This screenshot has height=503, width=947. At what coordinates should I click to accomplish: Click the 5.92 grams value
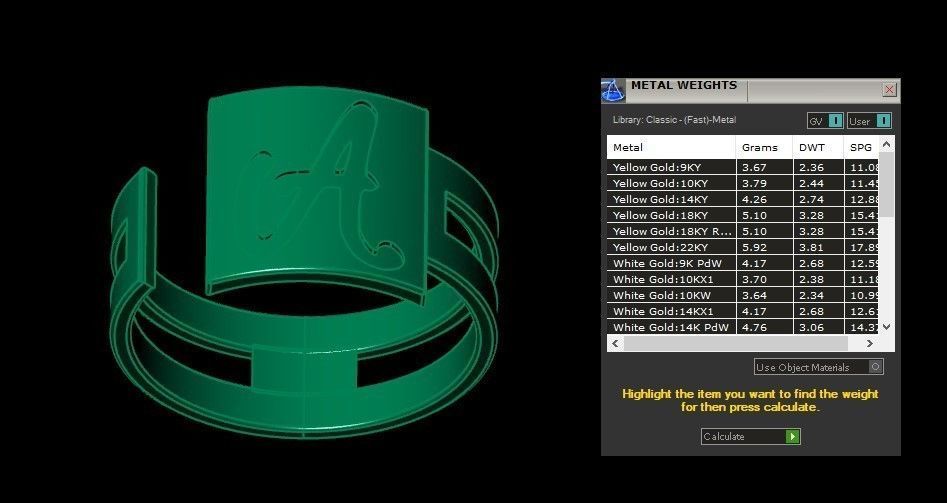point(754,247)
